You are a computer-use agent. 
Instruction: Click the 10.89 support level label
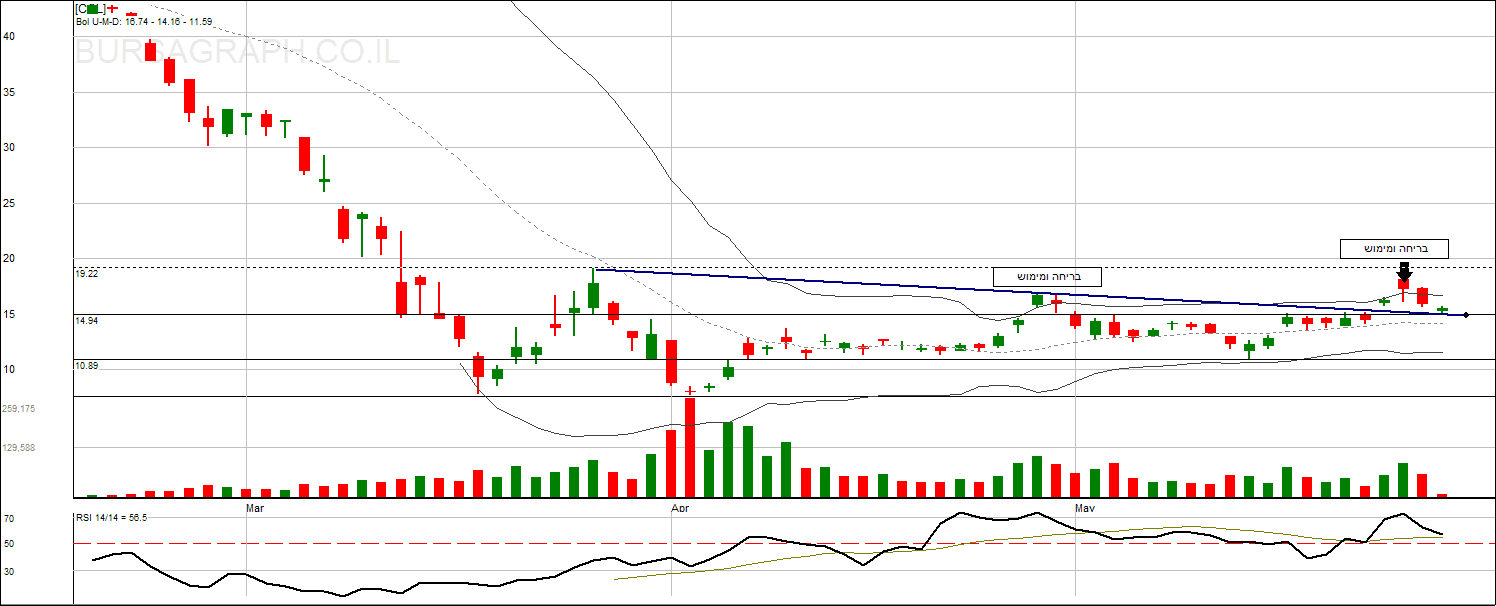coord(86,366)
